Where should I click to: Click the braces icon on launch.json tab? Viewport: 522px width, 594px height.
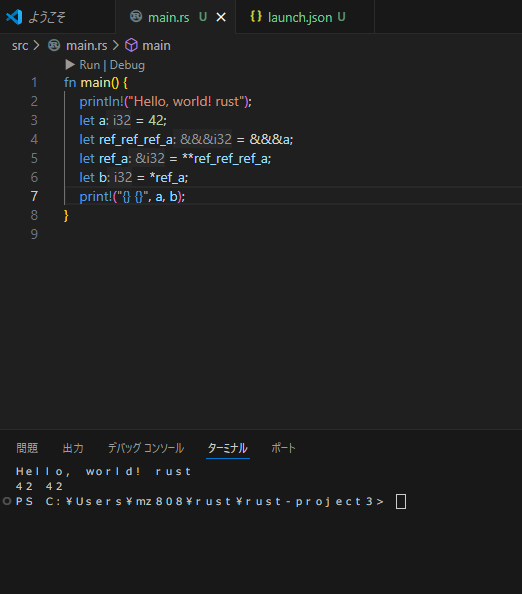tap(256, 16)
